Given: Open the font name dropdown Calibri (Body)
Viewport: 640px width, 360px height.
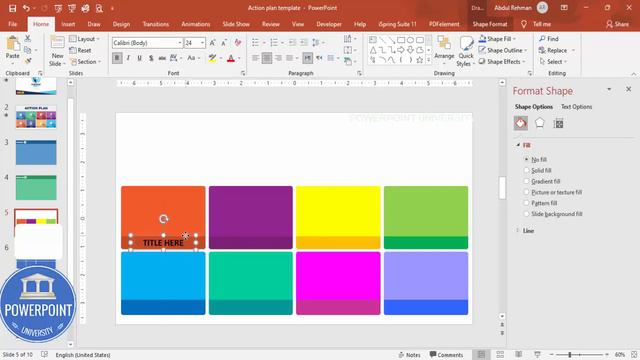Looking at the screenshot, I should (x=180, y=43).
